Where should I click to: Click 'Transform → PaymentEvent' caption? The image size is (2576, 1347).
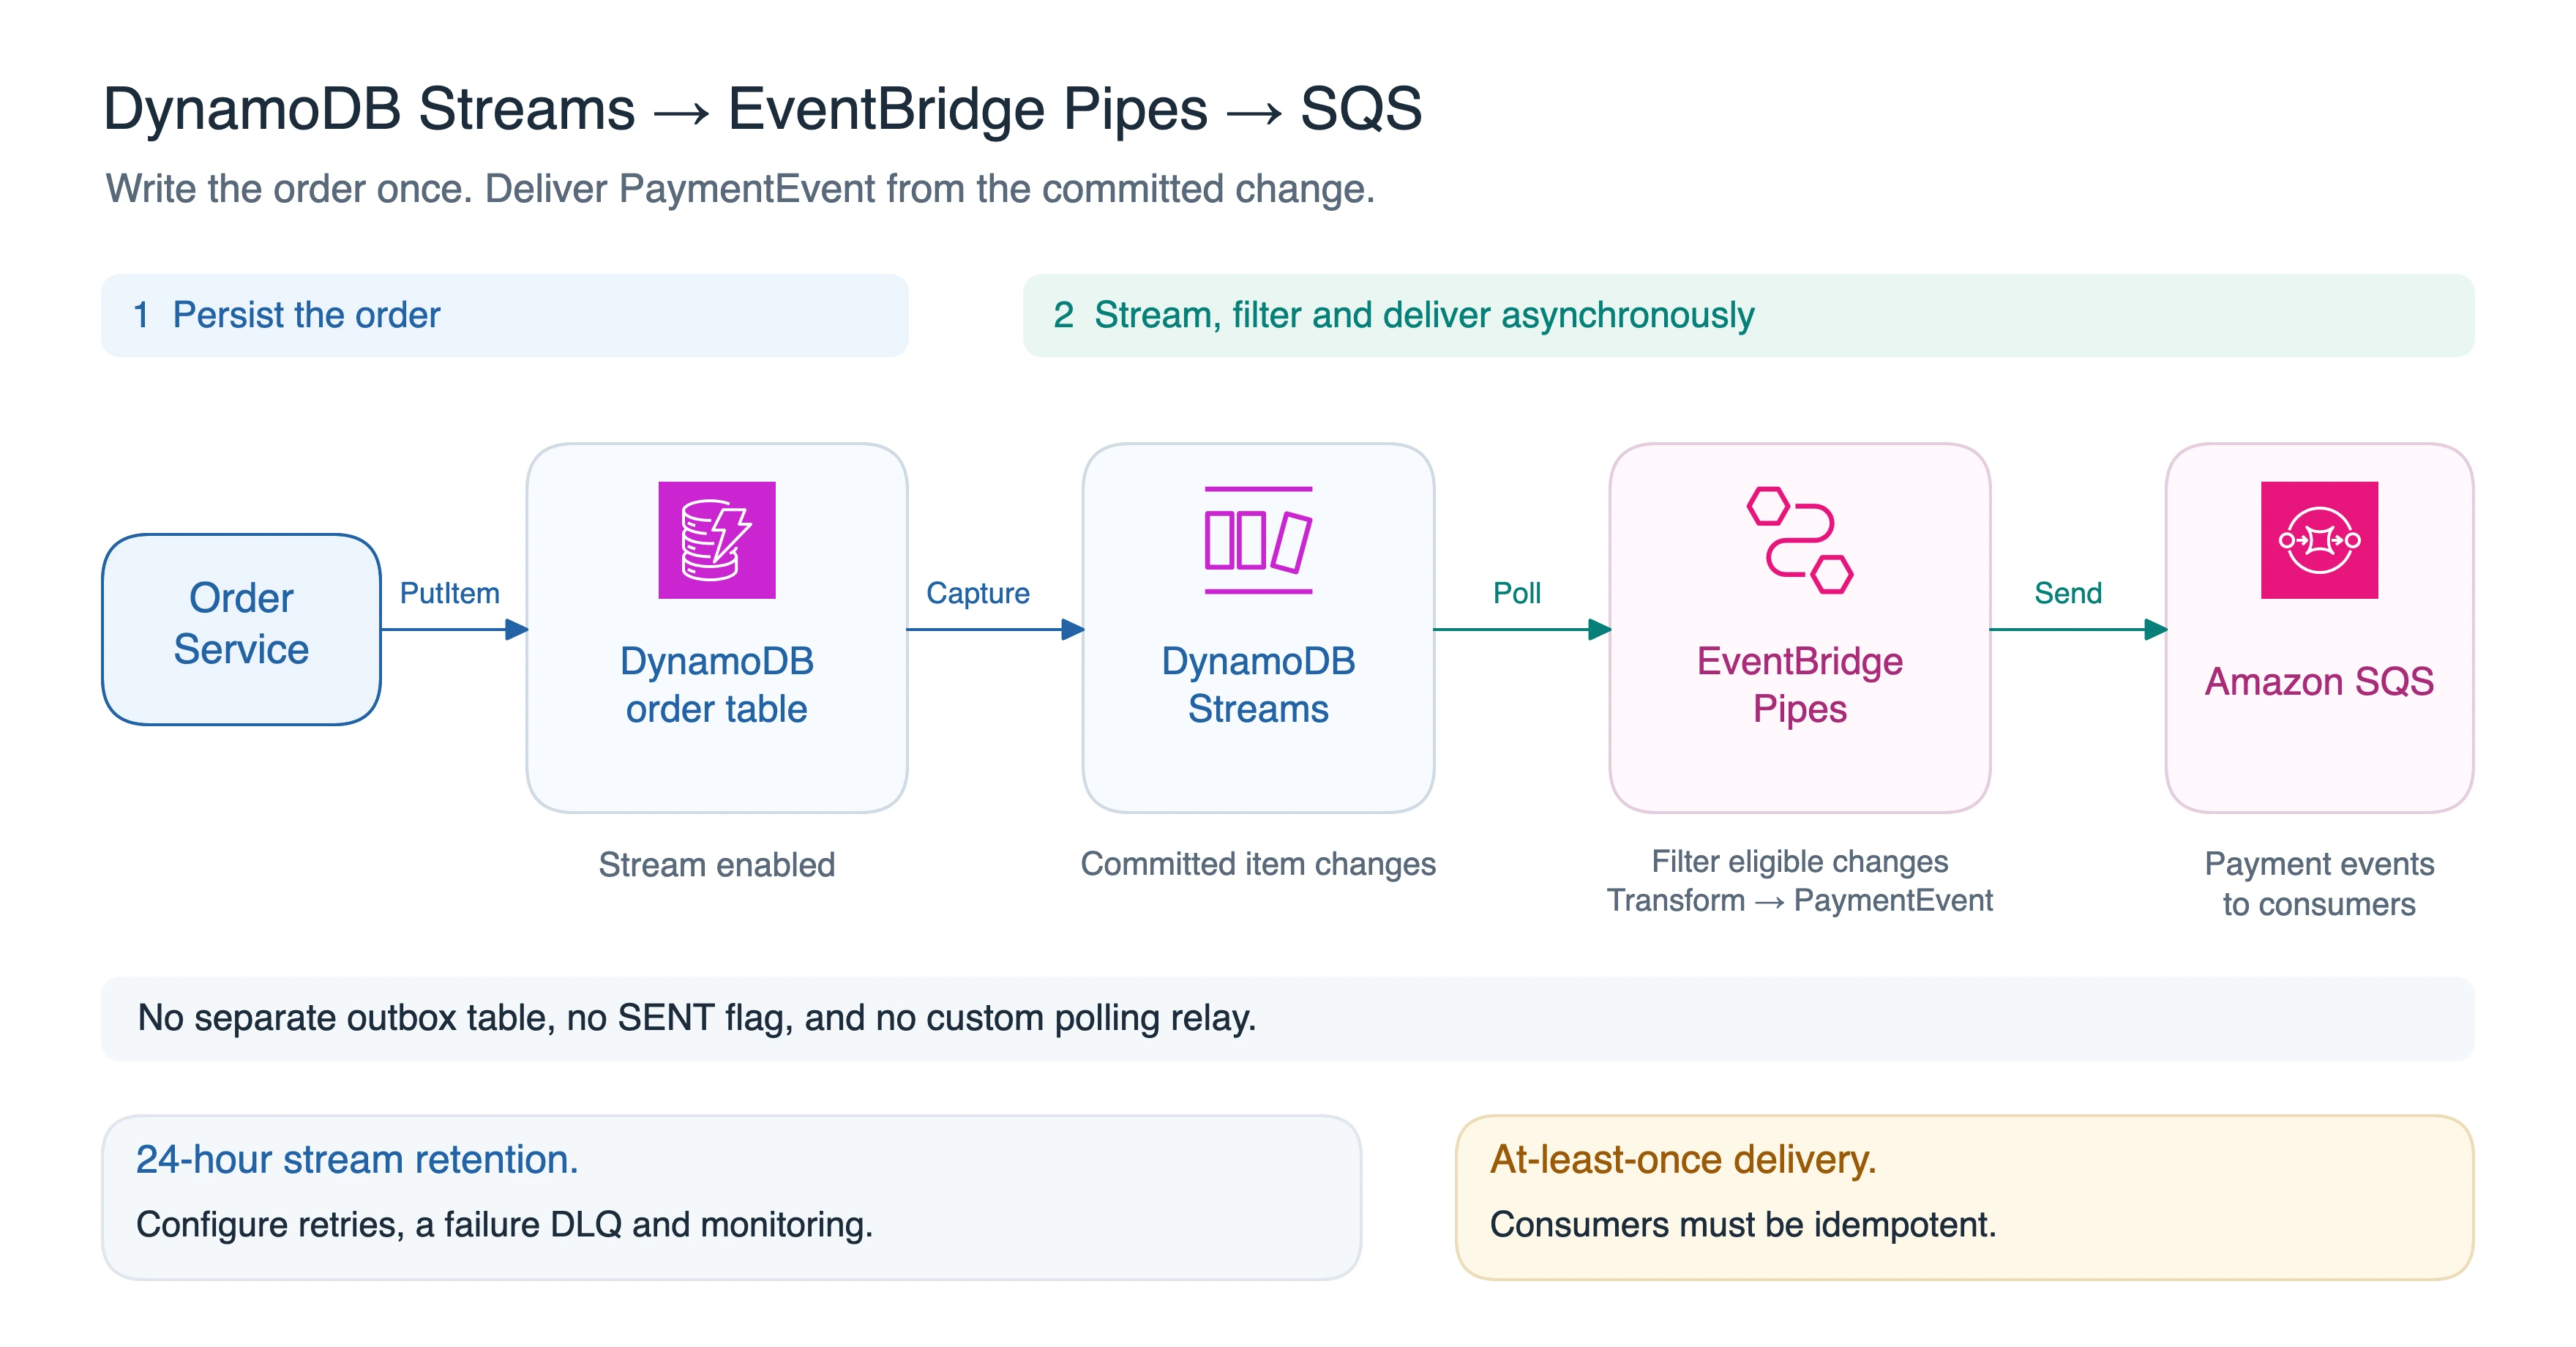pos(1800,900)
